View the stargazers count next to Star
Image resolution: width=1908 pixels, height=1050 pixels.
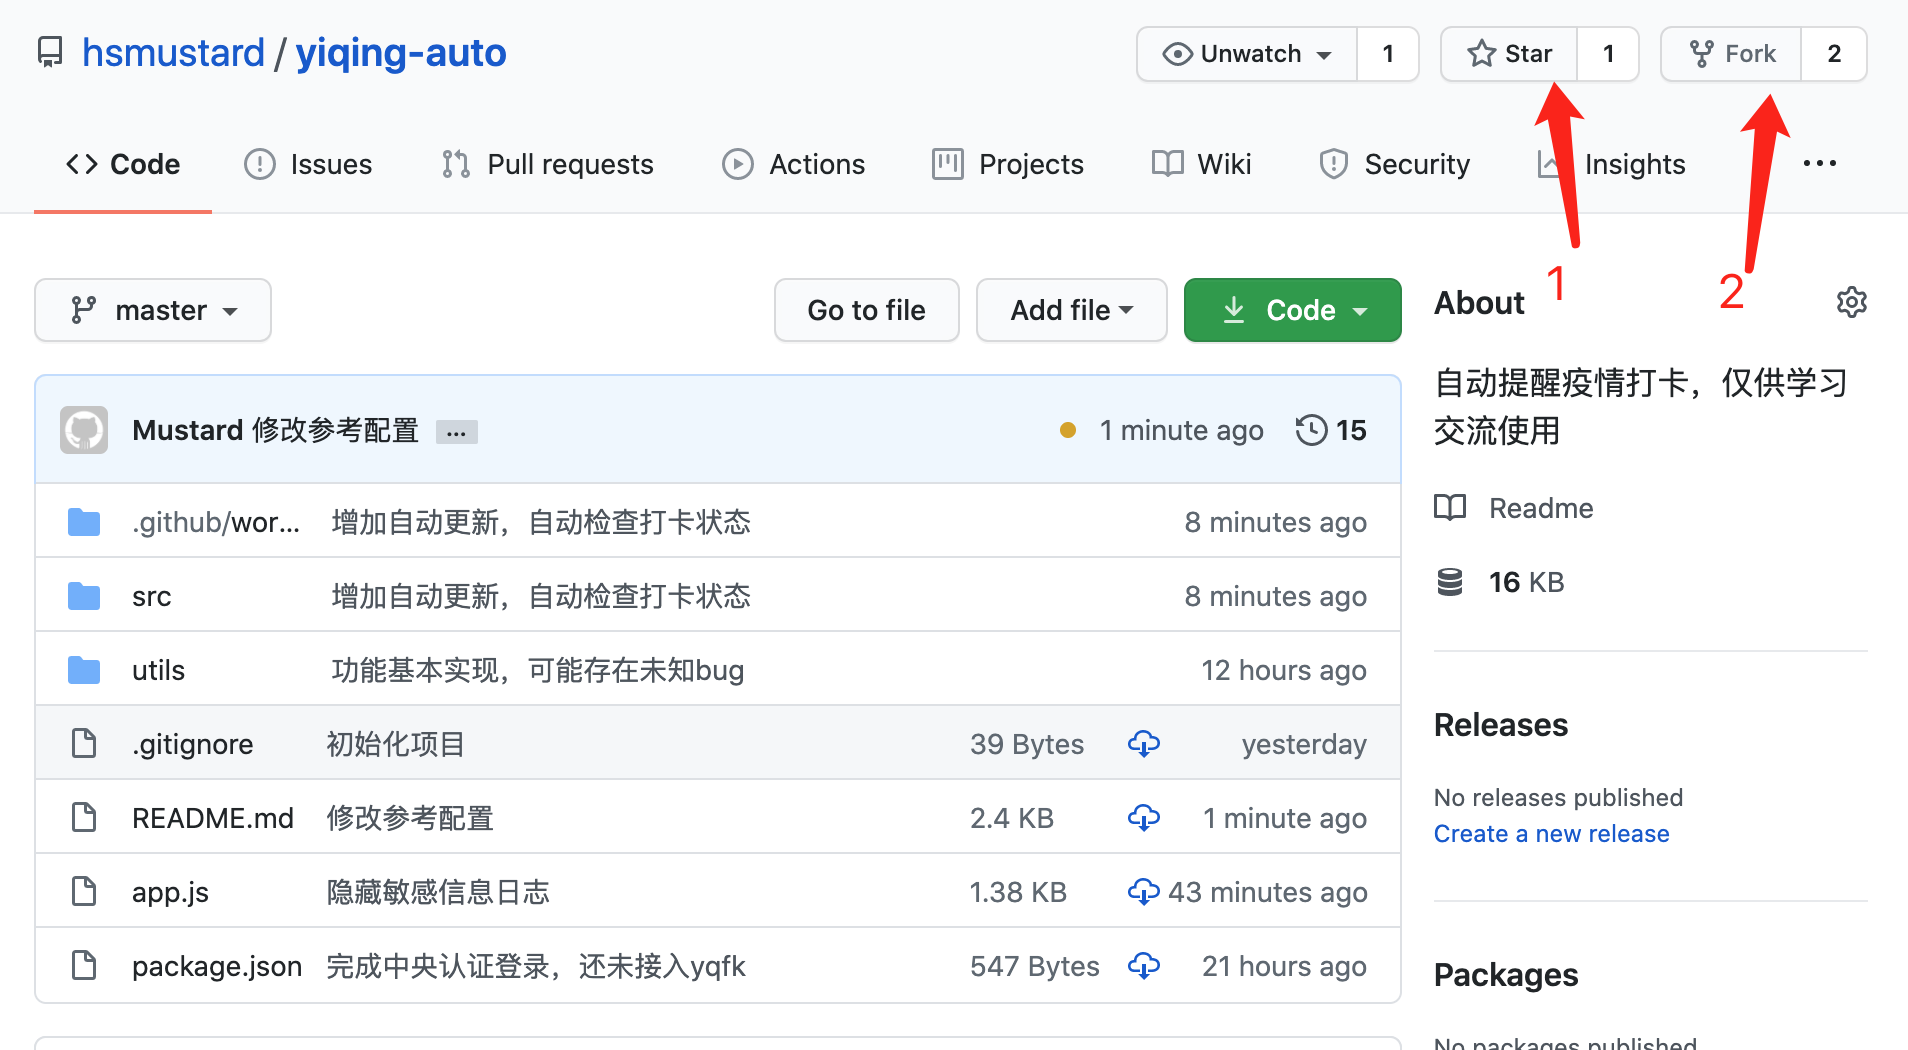[x=1608, y=54]
